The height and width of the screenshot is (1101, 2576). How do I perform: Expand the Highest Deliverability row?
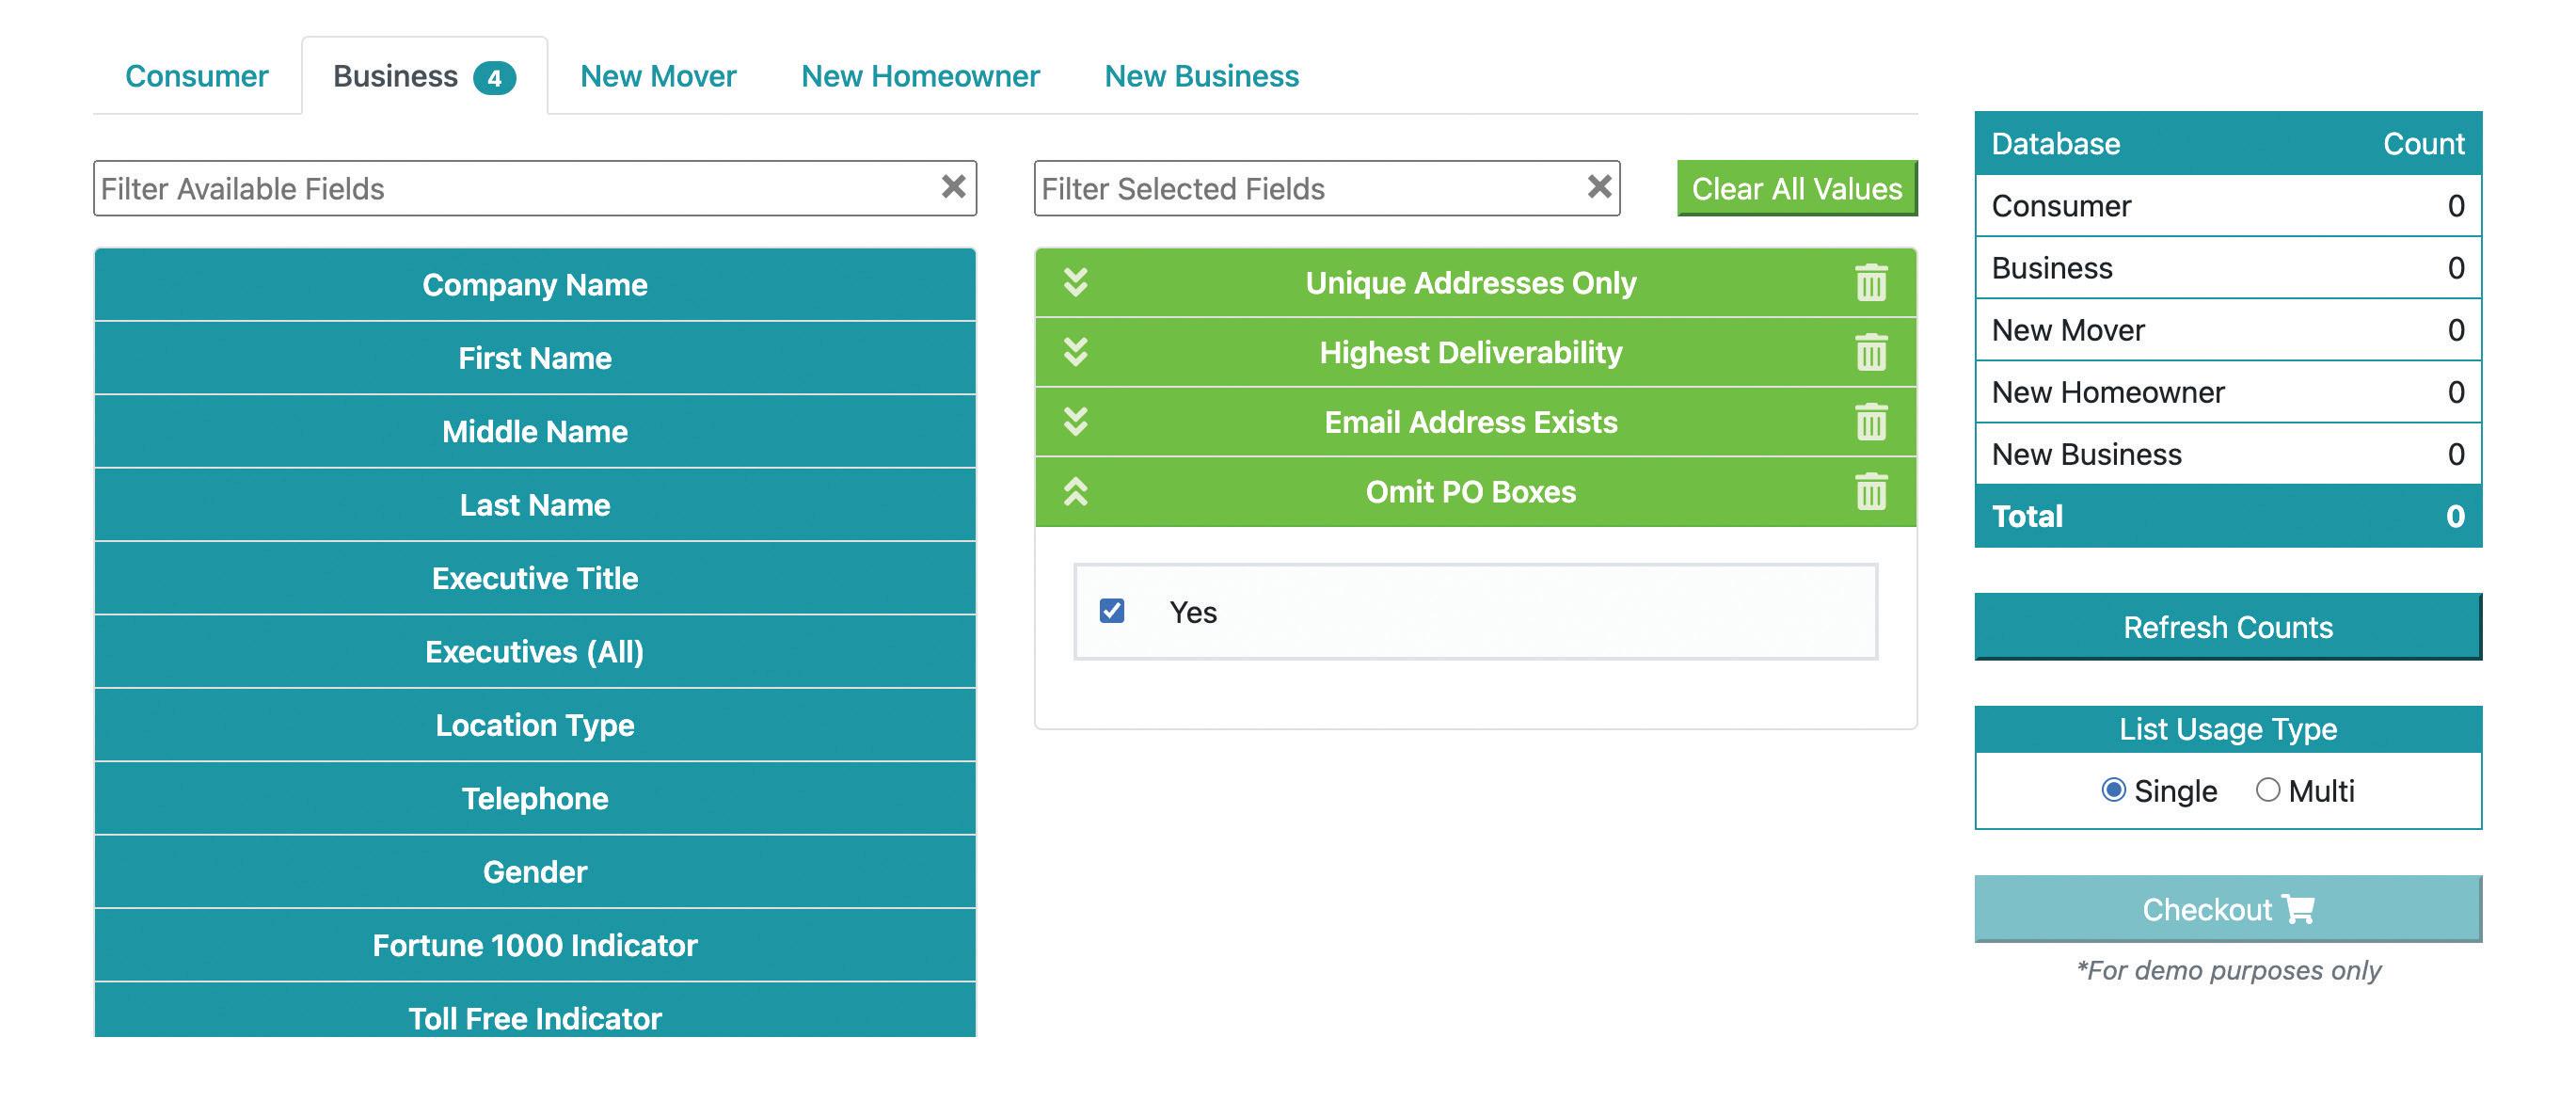[x=1075, y=352]
